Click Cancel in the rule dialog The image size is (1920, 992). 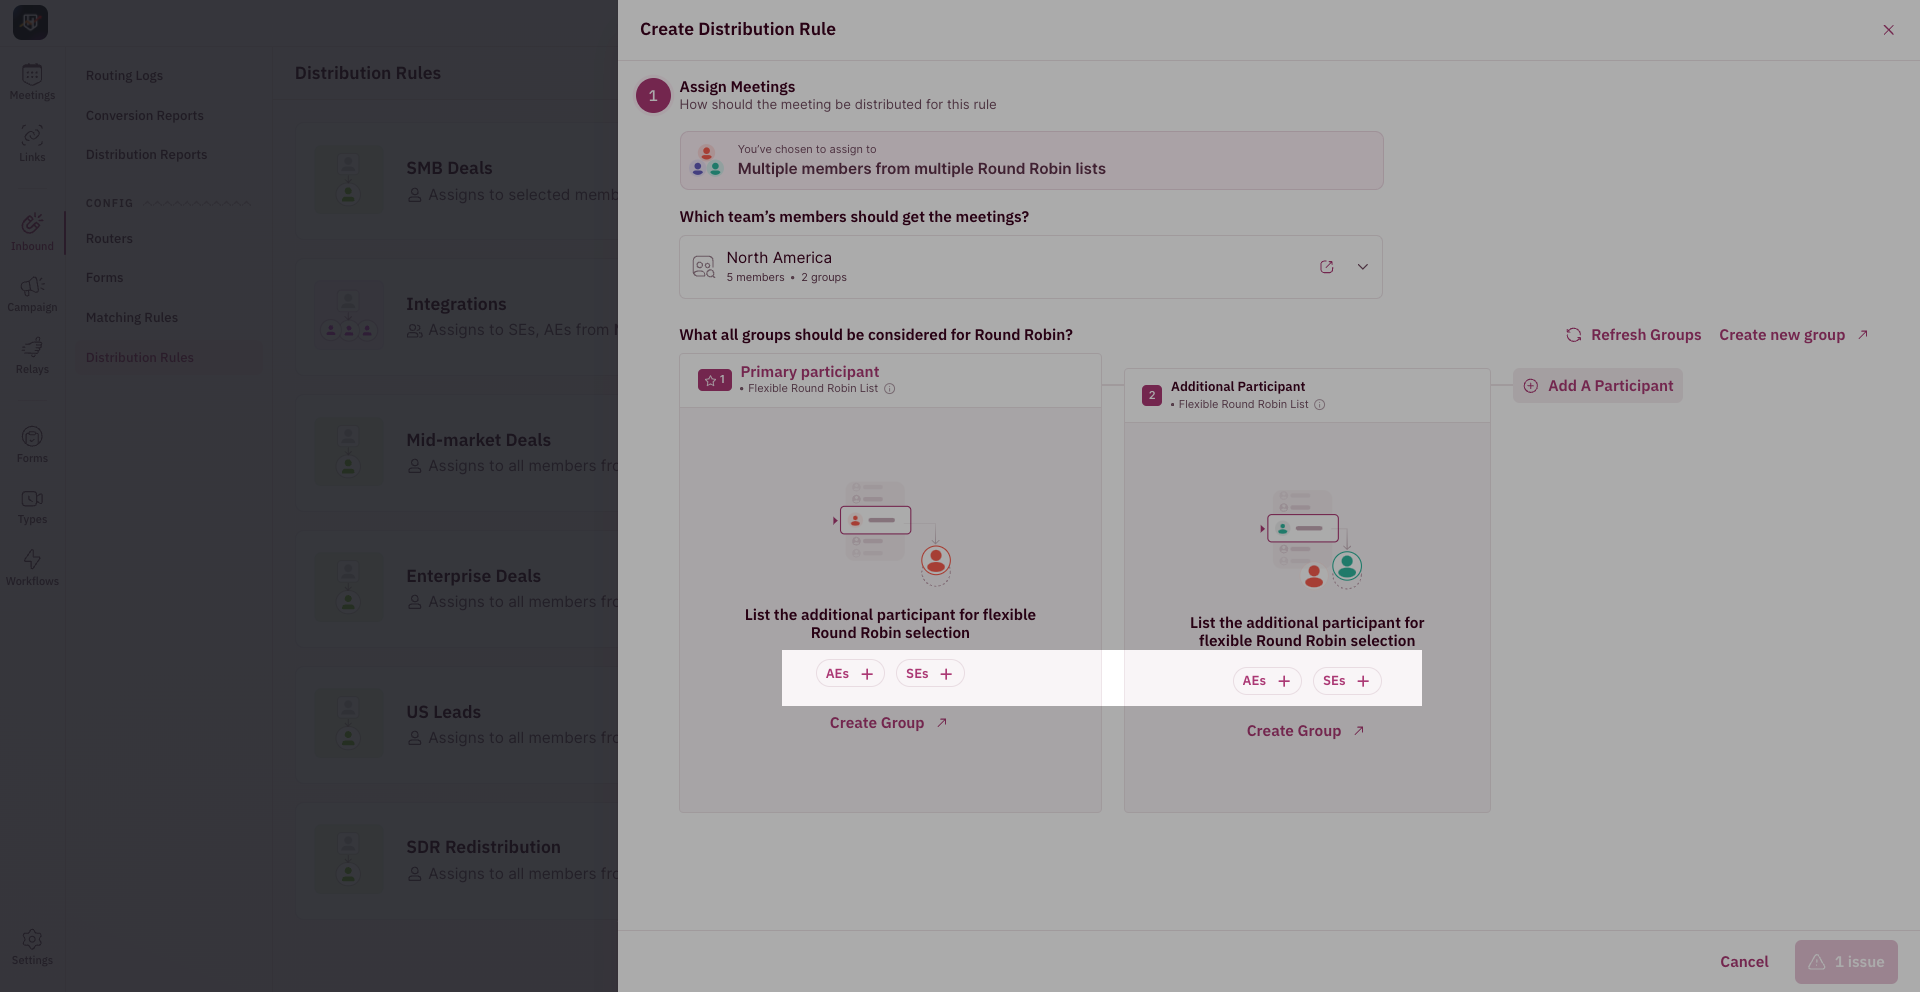pyautogui.click(x=1744, y=962)
